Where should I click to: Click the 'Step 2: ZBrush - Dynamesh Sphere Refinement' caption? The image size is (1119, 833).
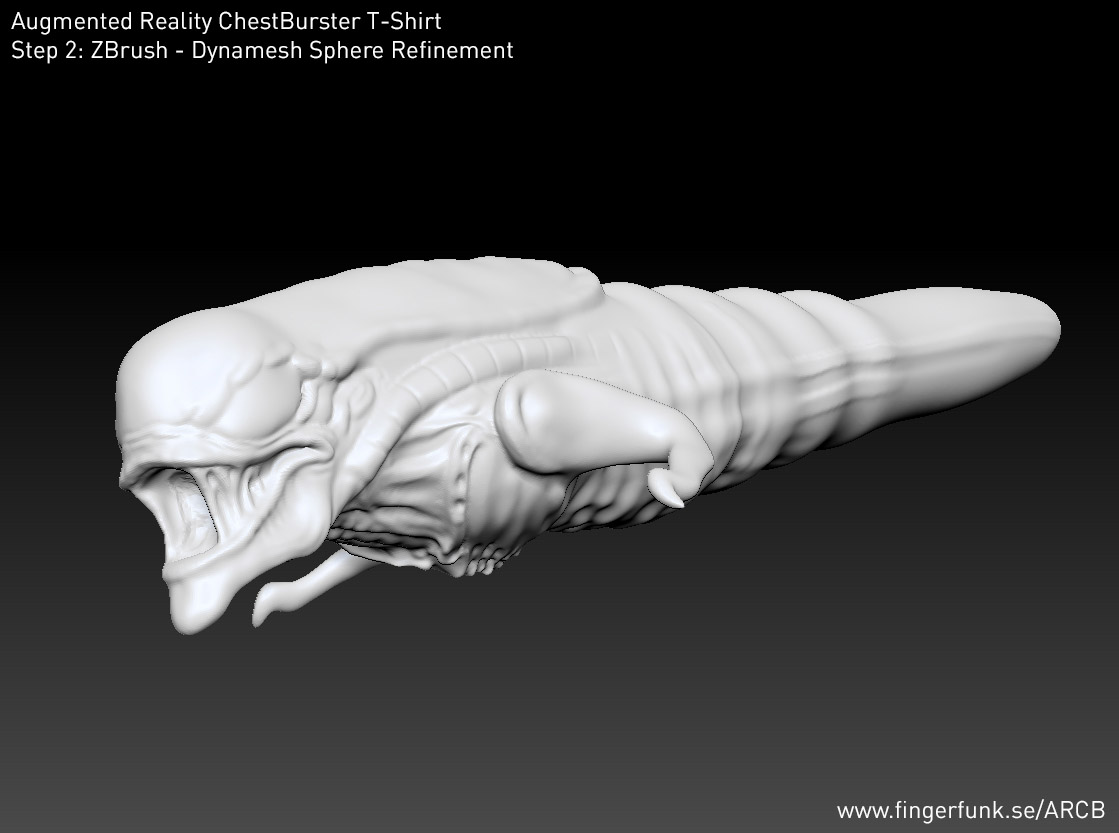(x=262, y=50)
